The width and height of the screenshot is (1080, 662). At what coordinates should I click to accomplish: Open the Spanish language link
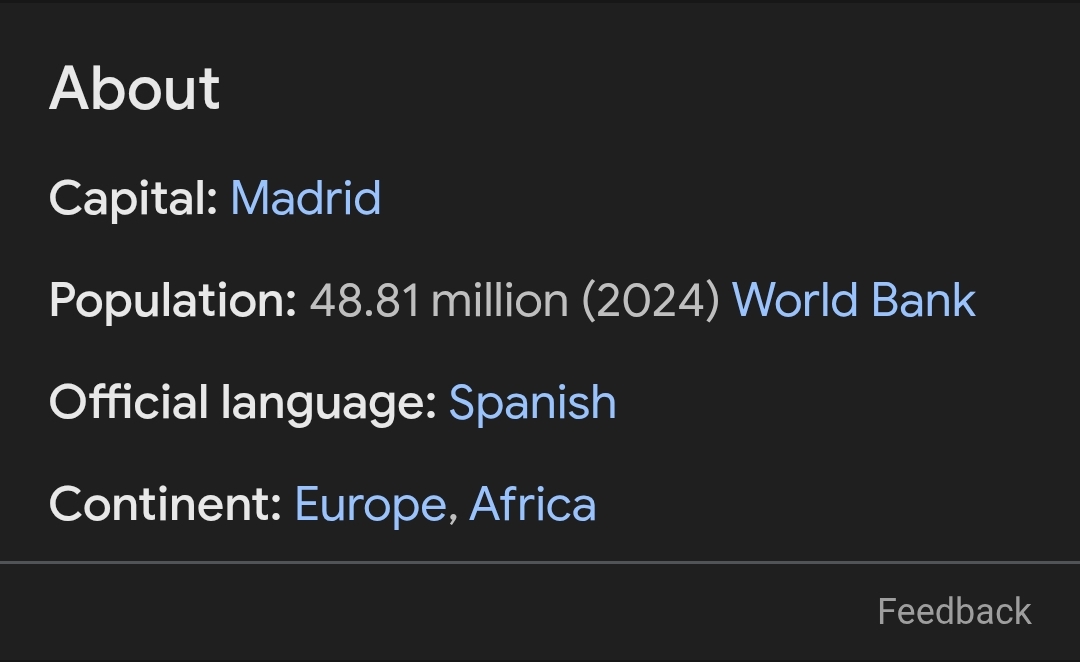tap(532, 402)
